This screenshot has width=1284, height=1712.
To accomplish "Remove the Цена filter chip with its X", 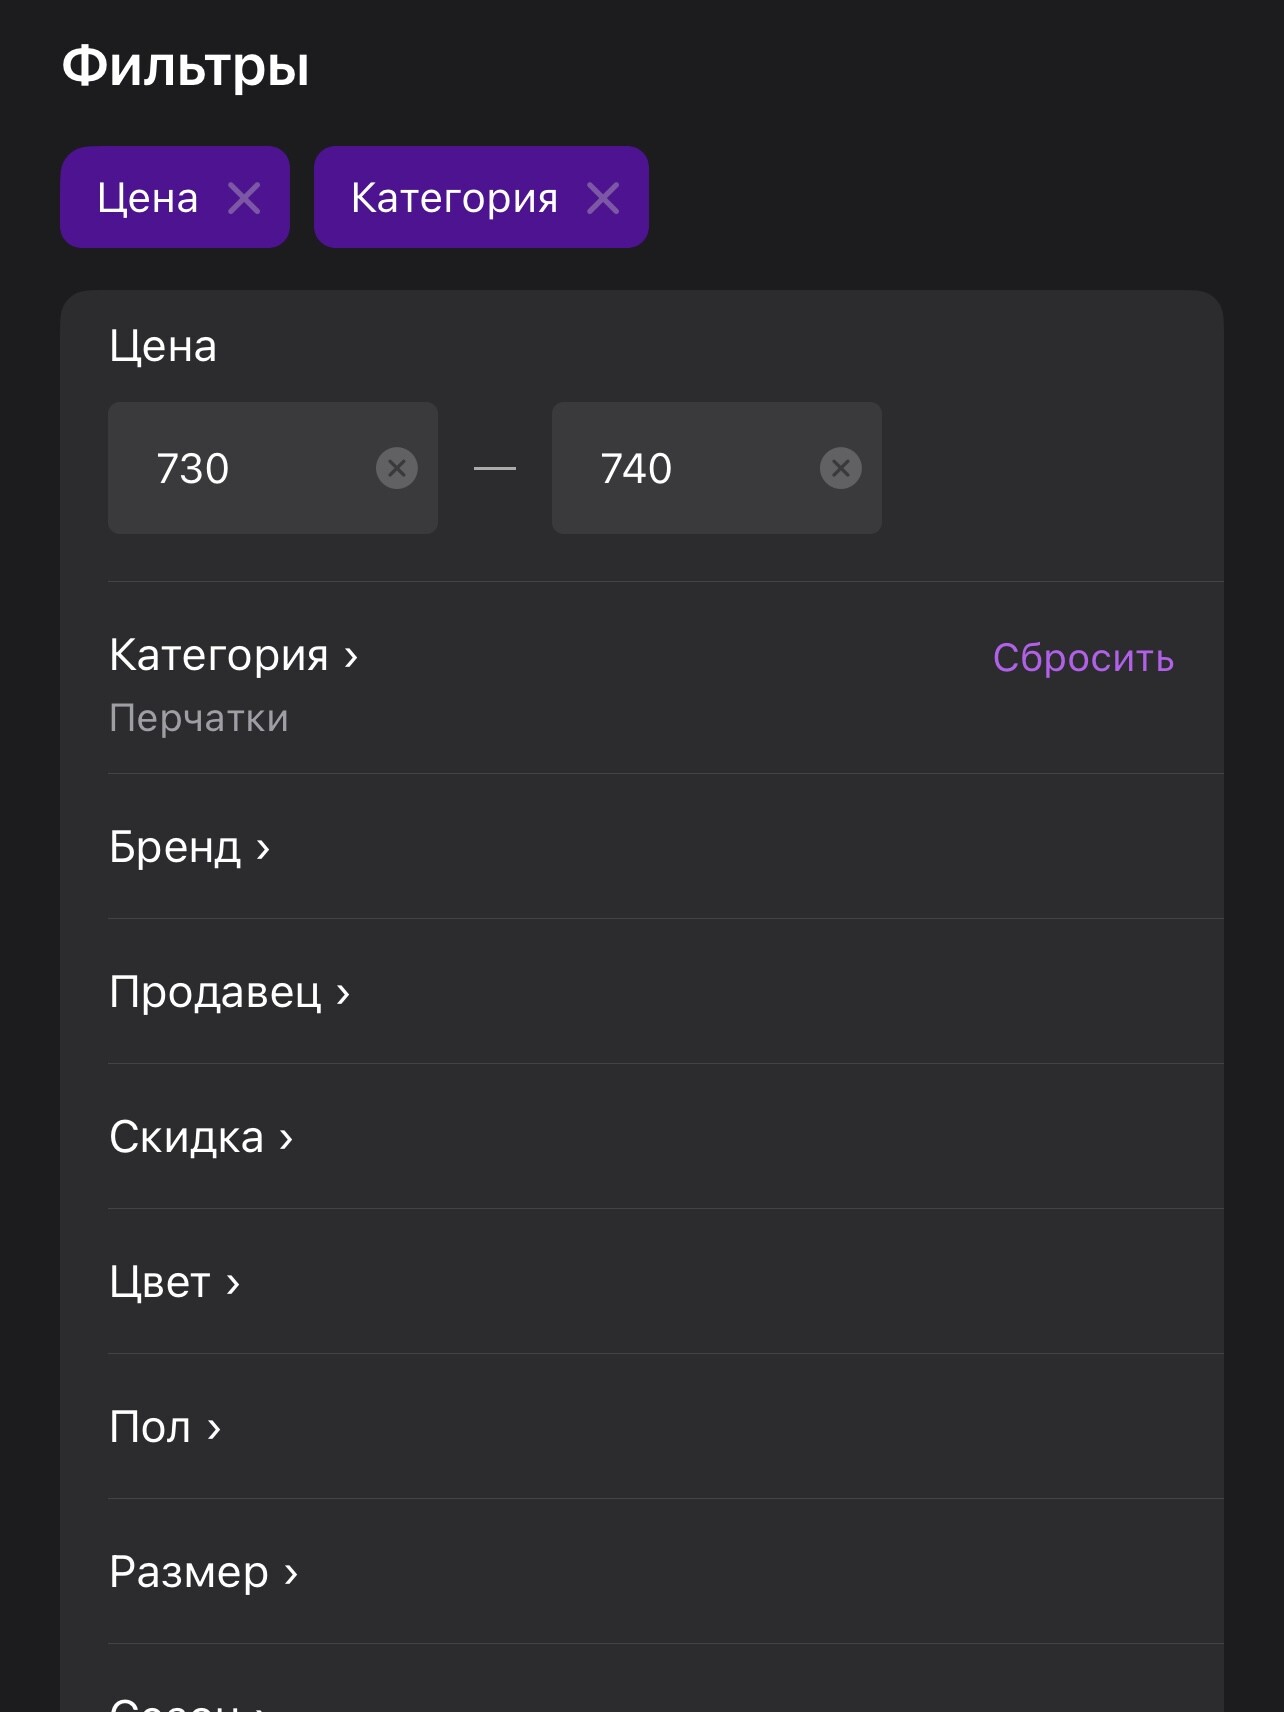I will click(244, 198).
